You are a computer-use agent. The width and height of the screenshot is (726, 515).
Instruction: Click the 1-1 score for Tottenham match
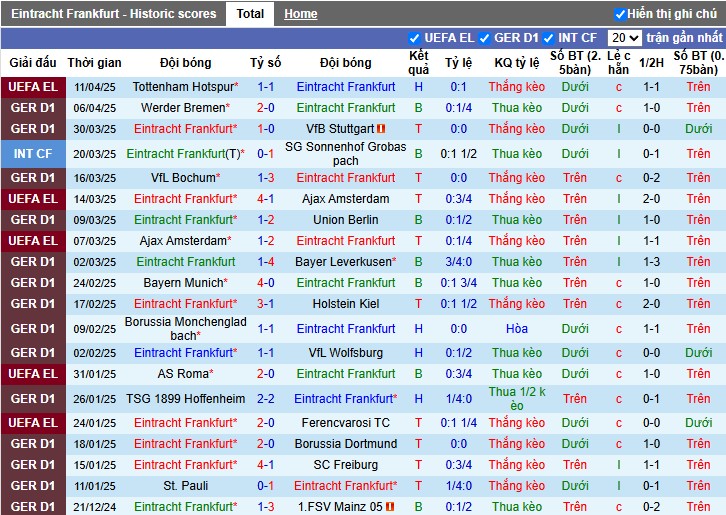[x=266, y=87]
